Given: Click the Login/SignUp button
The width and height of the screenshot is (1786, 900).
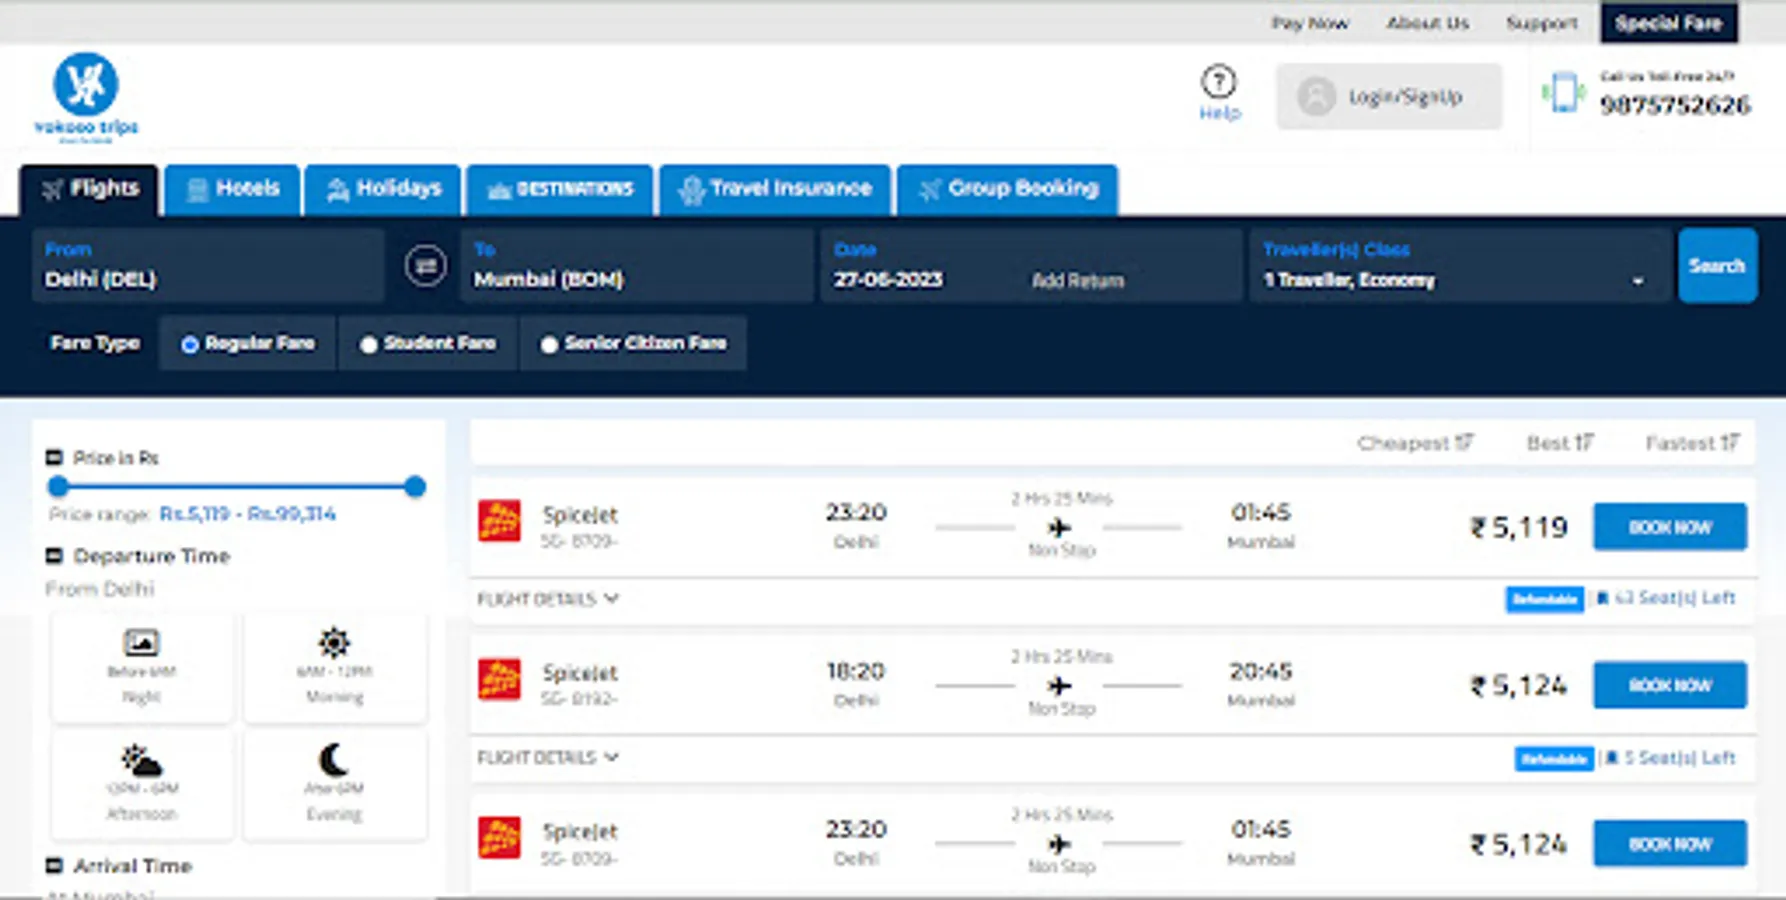Looking at the screenshot, I should coord(1389,97).
